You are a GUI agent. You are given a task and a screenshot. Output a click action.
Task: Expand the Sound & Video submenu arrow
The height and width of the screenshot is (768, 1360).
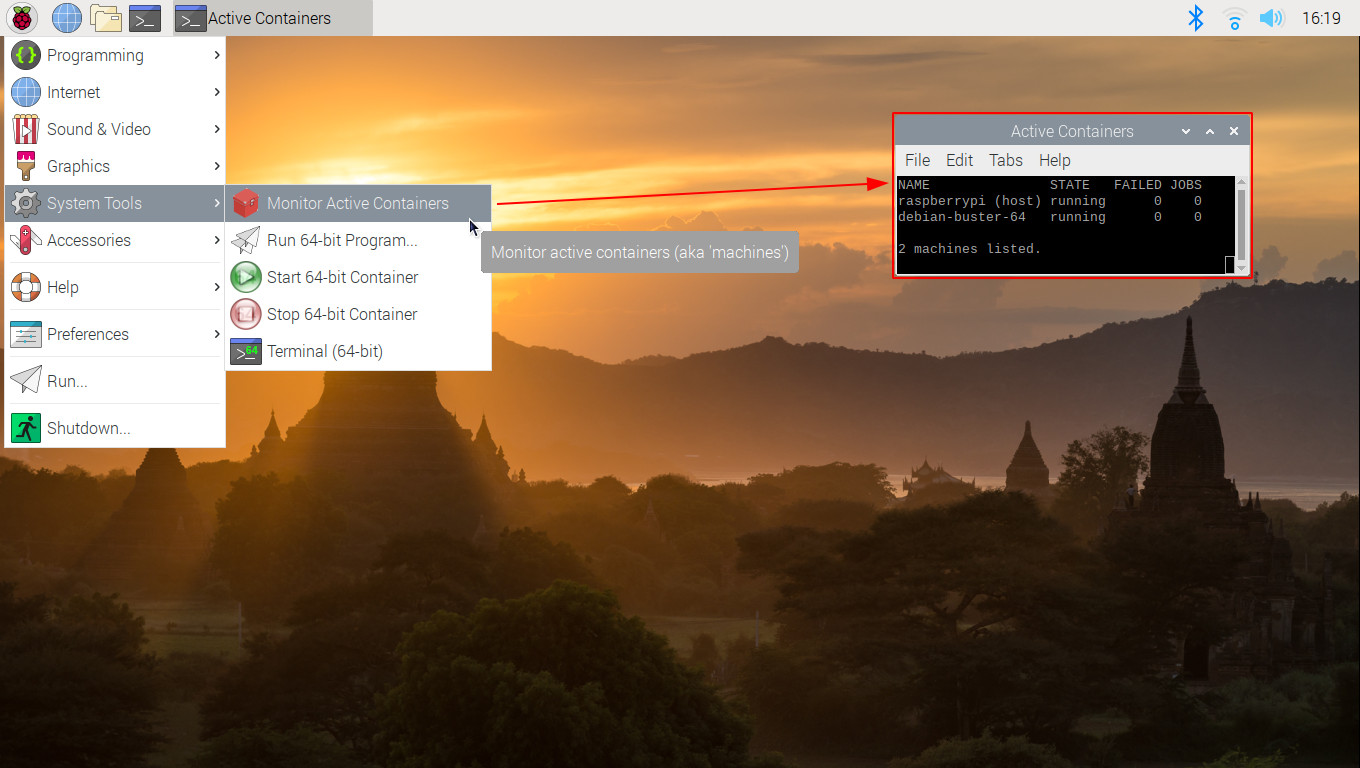[217, 129]
